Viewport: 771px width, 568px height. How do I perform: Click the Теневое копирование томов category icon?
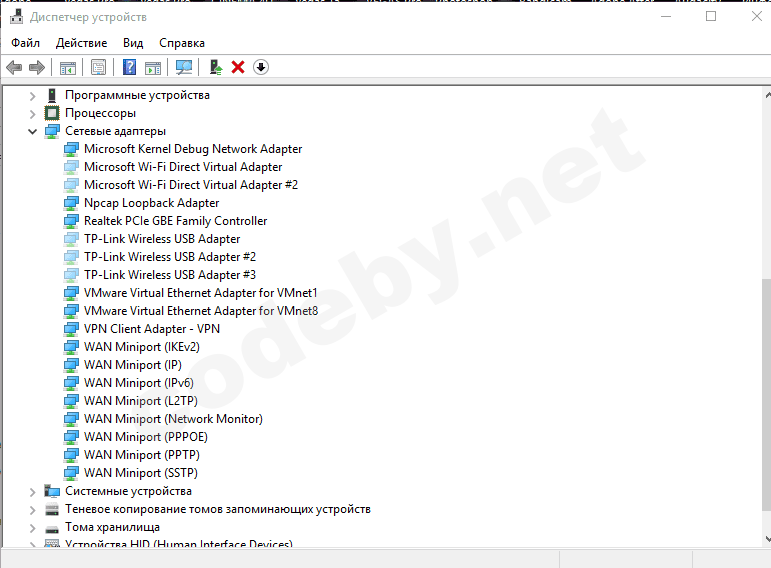[52, 509]
